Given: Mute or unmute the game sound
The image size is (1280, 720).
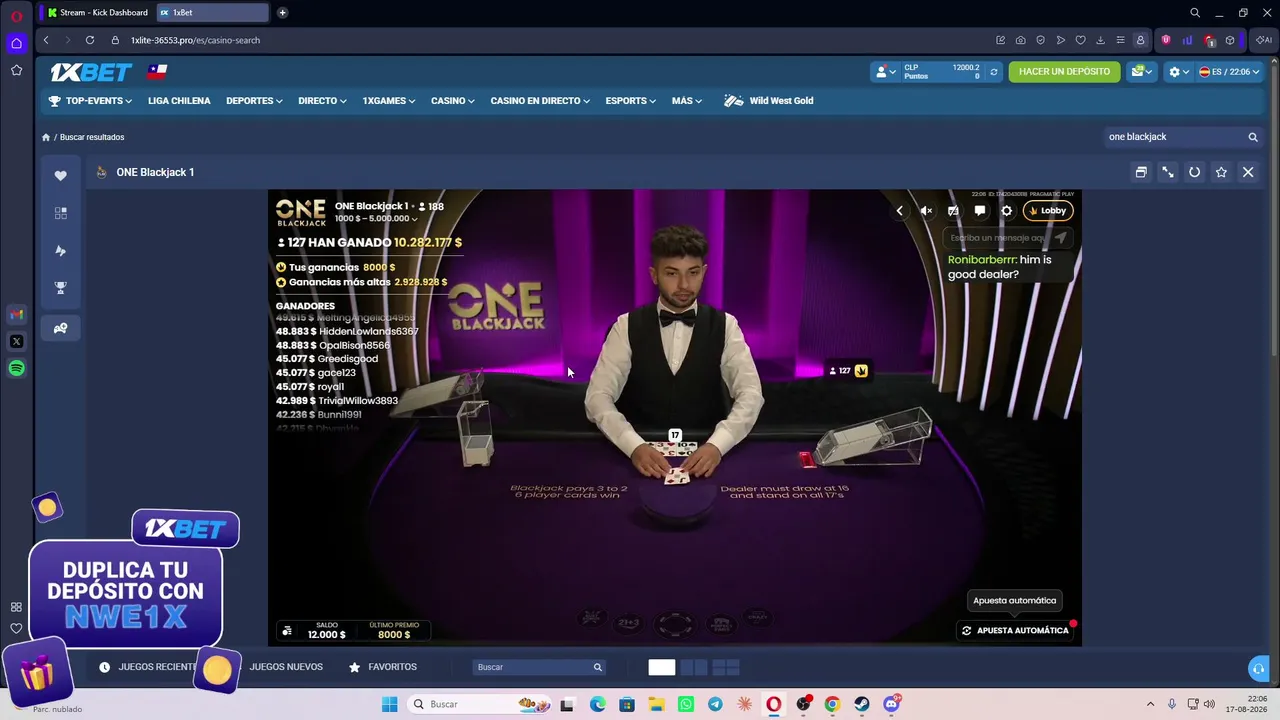Looking at the screenshot, I should point(926,211).
